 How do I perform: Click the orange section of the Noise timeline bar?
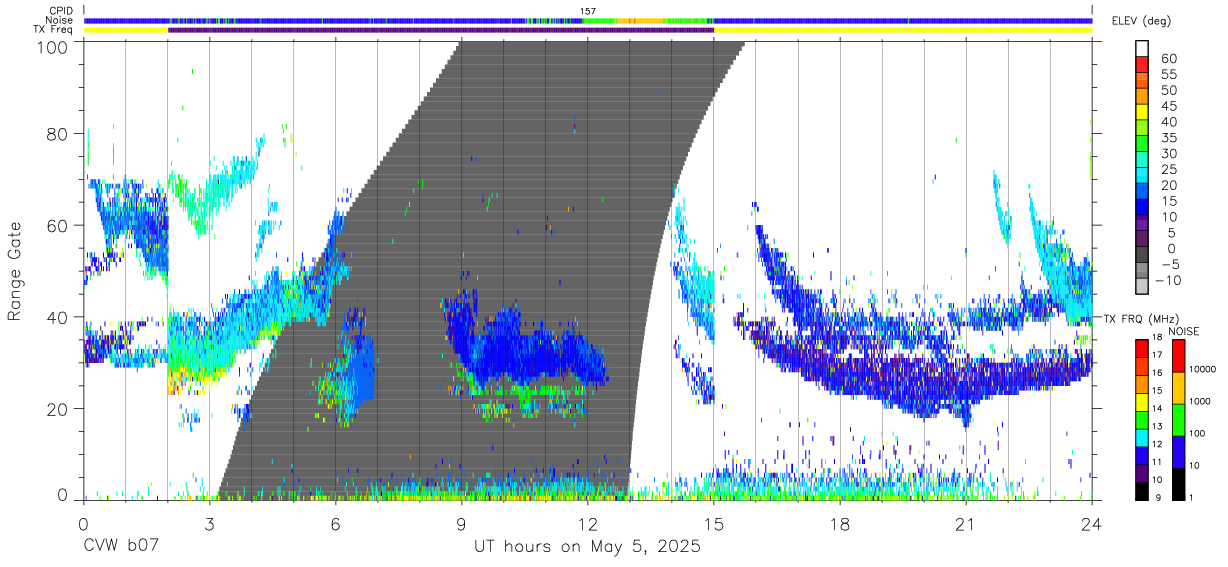pyautogui.click(x=638, y=20)
